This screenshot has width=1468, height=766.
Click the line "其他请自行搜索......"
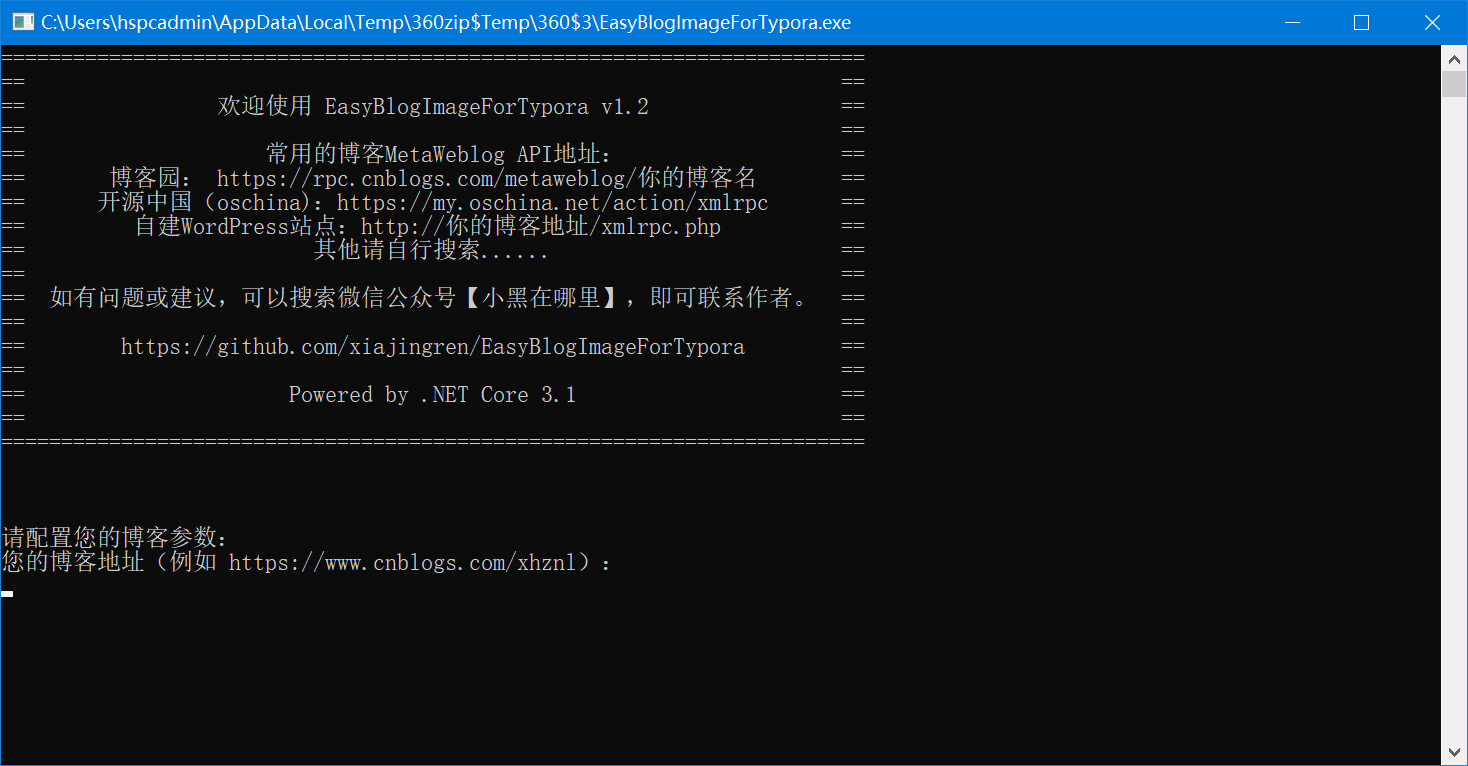point(431,250)
